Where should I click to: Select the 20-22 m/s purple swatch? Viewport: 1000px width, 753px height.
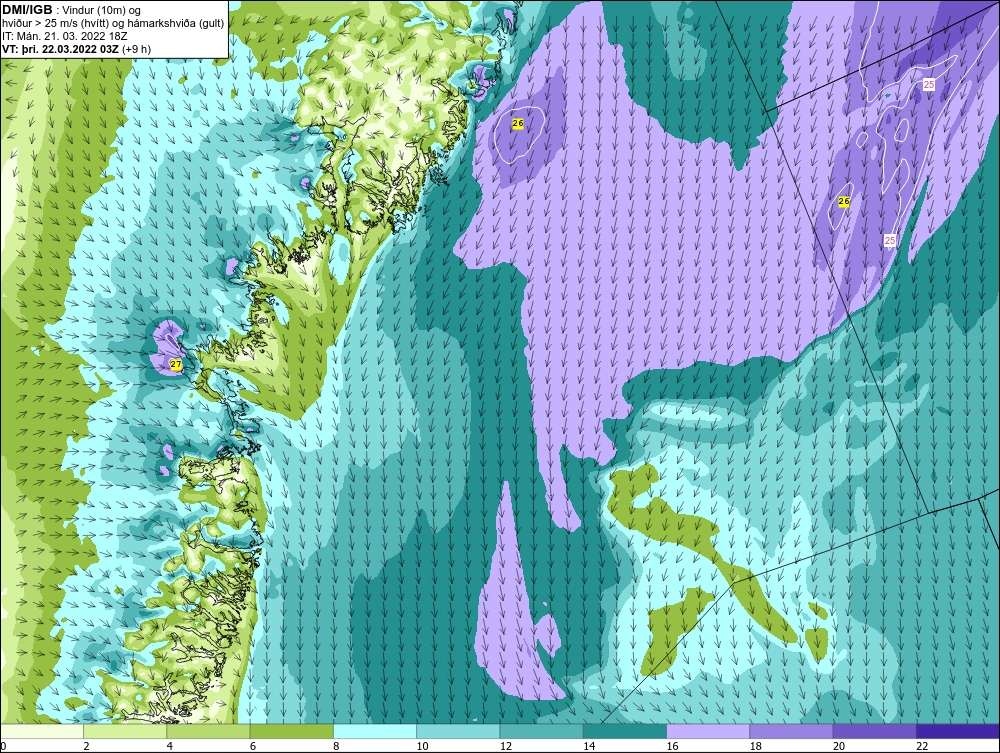tap(874, 731)
